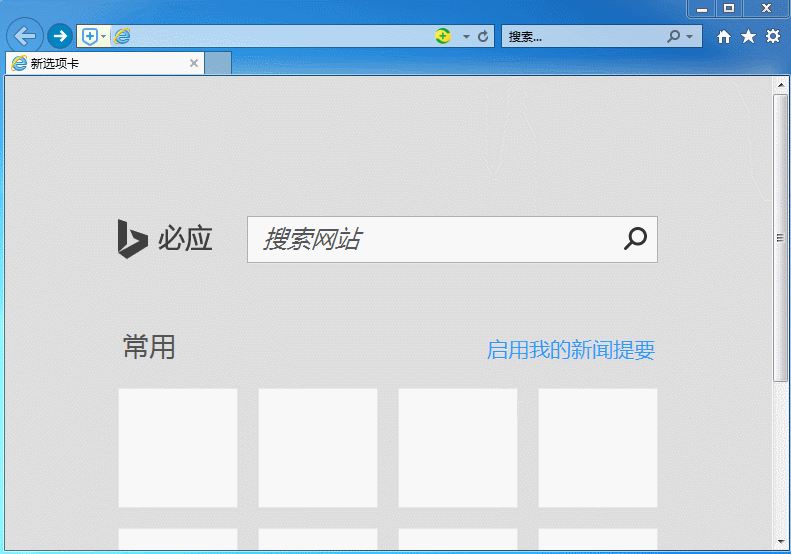This screenshot has width=791, height=554.
Task: Open the first frequent site tile in the top row
Action: click(178, 448)
